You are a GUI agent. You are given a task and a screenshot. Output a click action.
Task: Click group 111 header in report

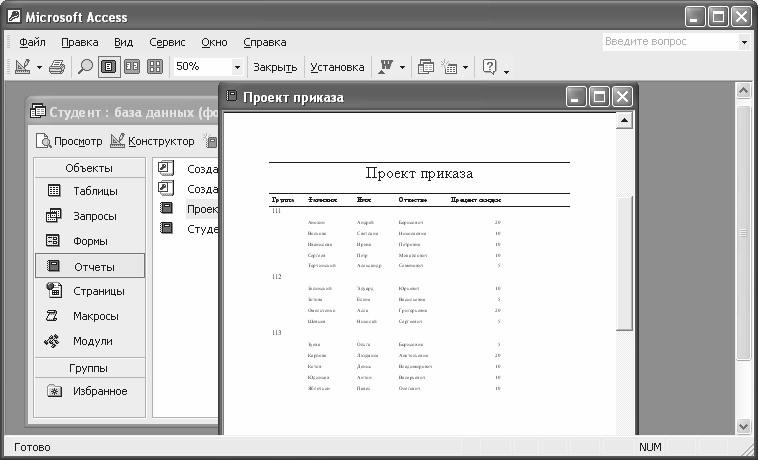click(277, 211)
